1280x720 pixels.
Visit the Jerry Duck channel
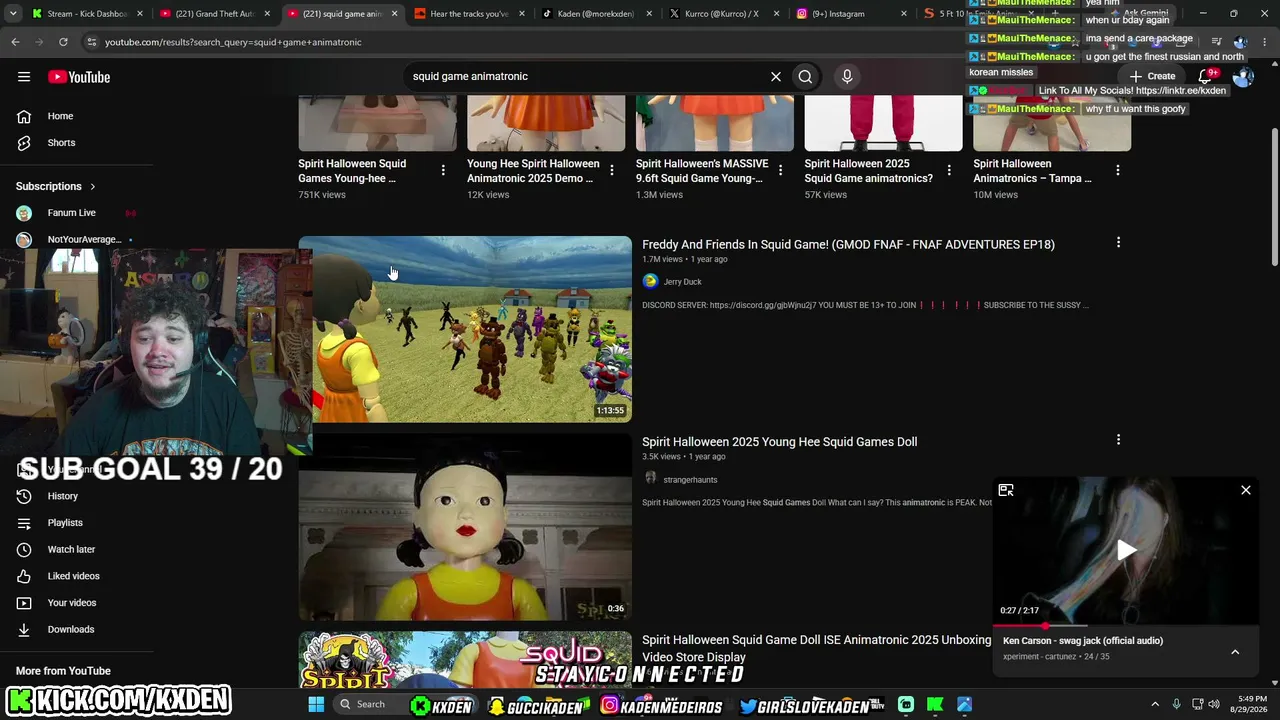tap(682, 282)
